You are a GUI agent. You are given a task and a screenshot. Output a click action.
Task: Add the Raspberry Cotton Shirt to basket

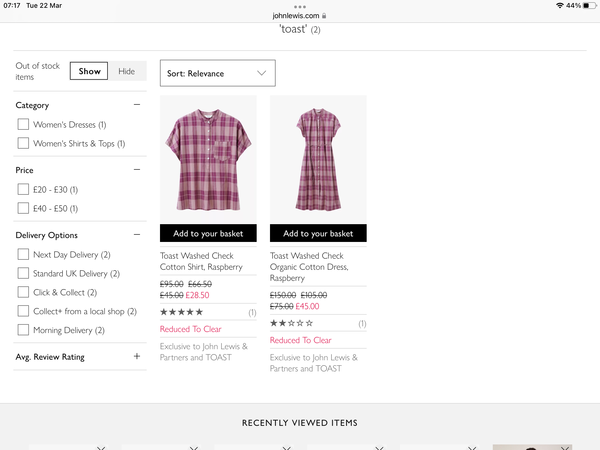pyautogui.click(x=208, y=233)
